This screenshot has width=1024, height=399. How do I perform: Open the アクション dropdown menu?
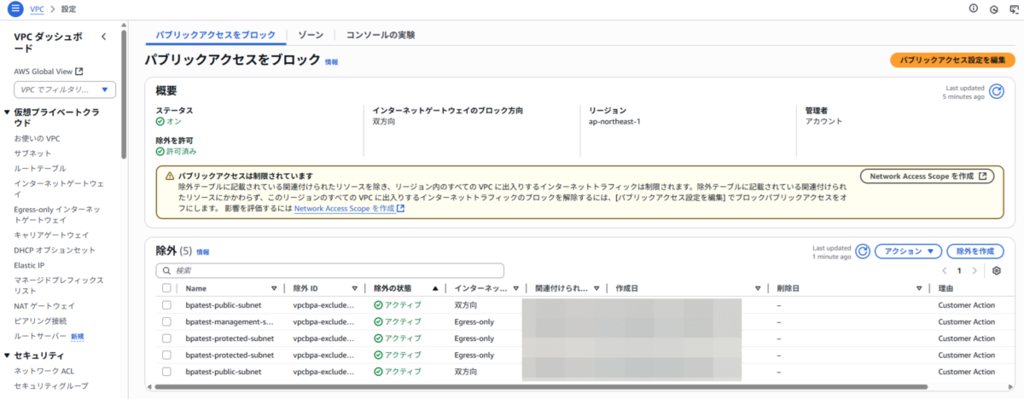(x=908, y=251)
